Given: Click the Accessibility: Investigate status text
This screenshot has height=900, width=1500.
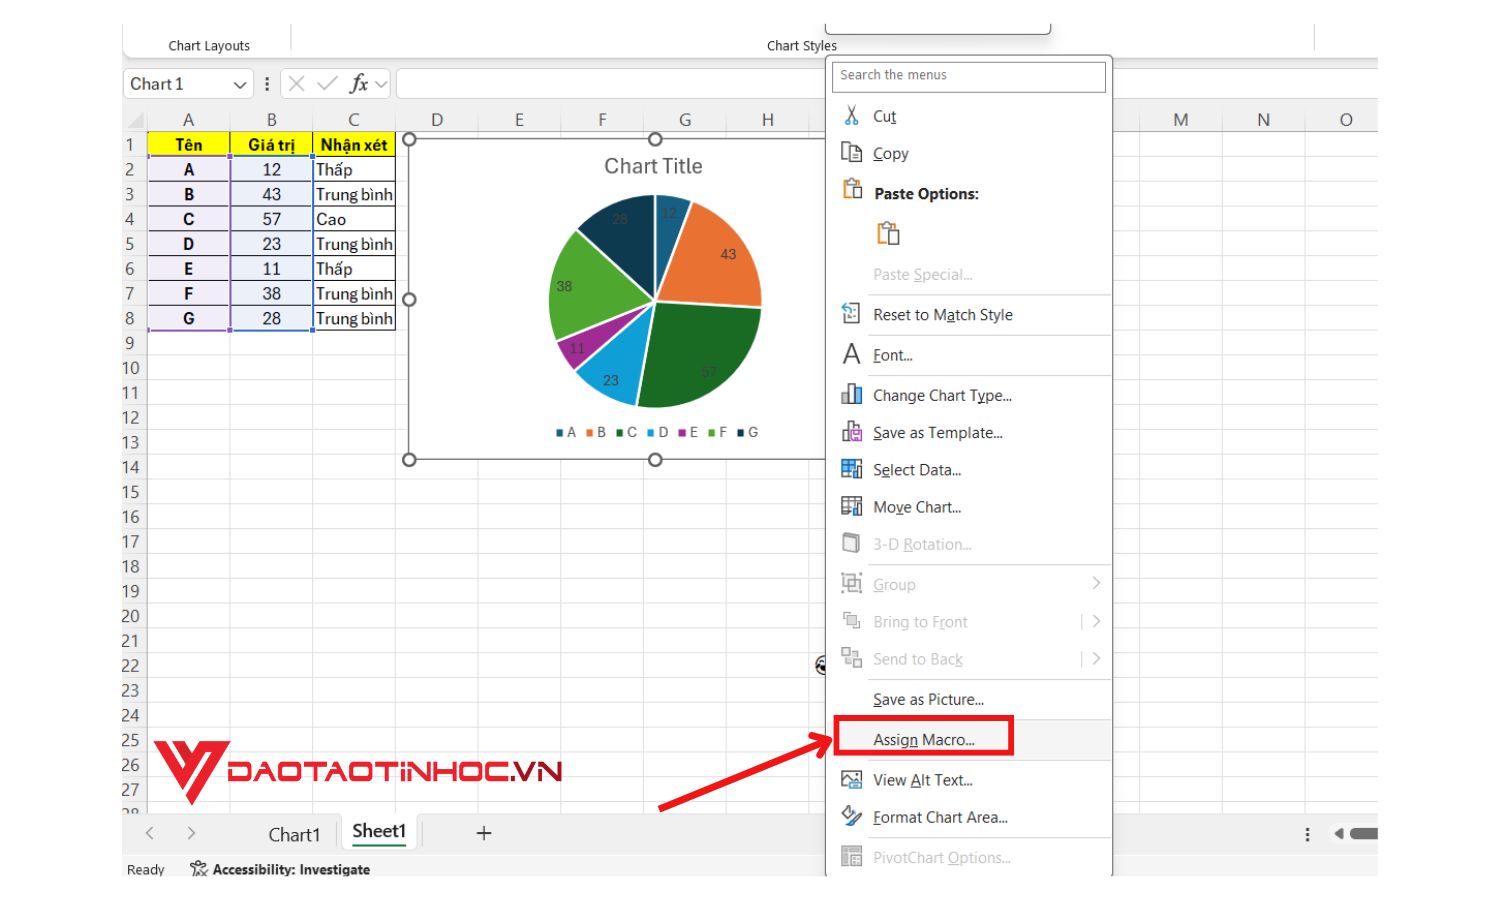Looking at the screenshot, I should pyautogui.click(x=291, y=870).
